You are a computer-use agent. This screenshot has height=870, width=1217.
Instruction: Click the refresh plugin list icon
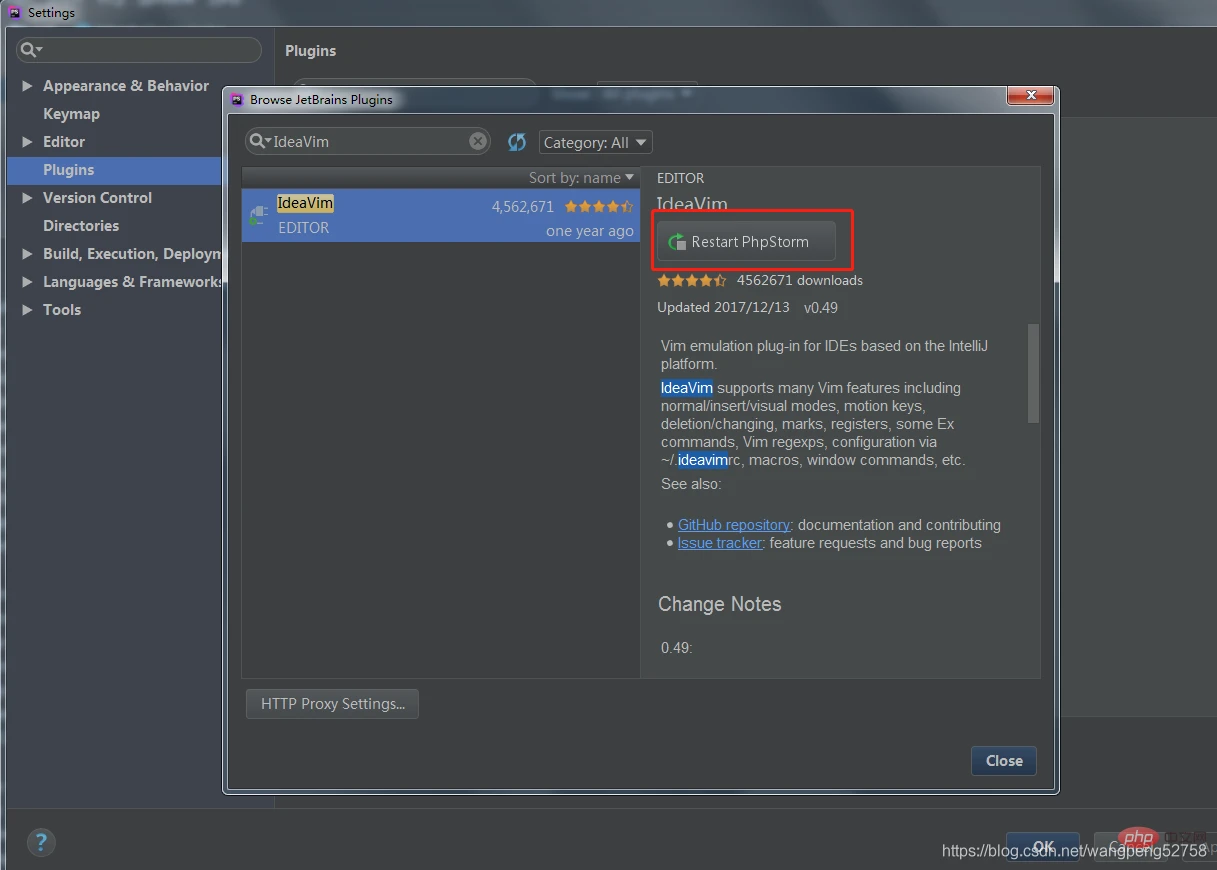[x=517, y=142]
